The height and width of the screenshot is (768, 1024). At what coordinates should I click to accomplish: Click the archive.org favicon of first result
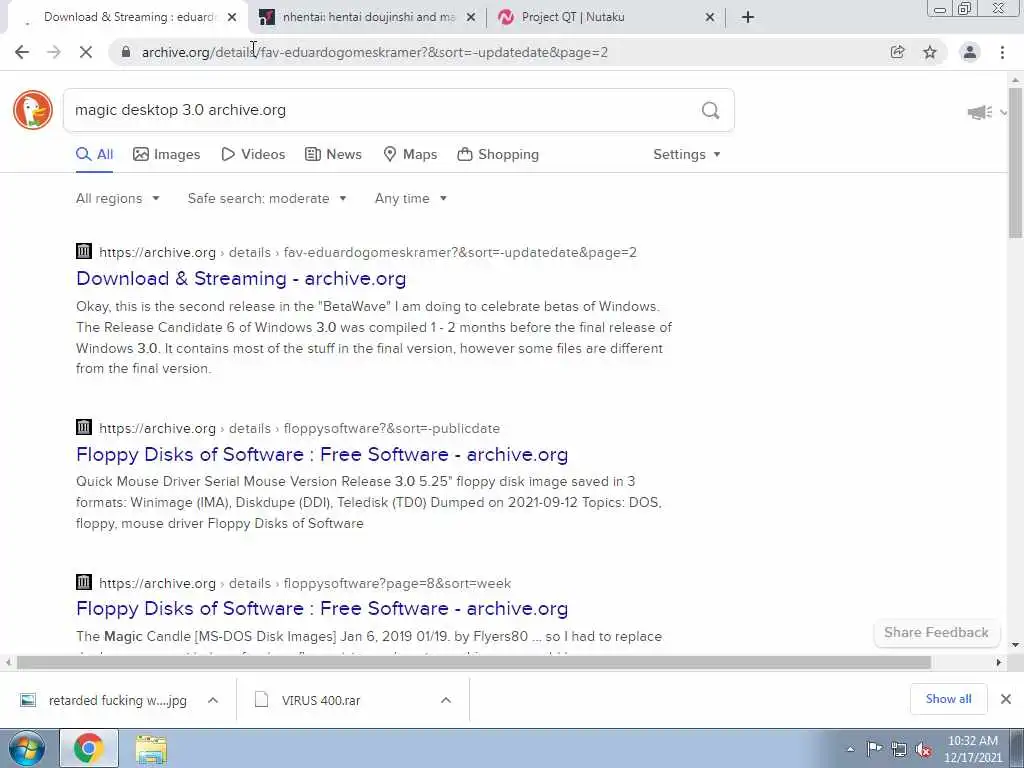(84, 251)
